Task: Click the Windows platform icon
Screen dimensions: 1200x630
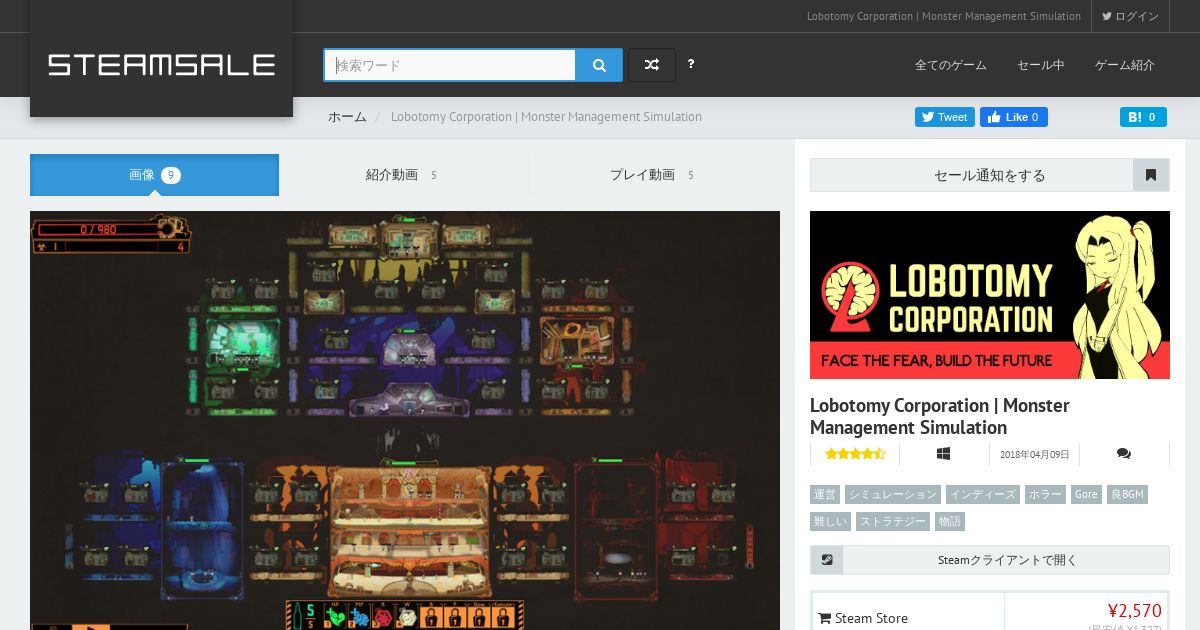Action: [x=943, y=454]
